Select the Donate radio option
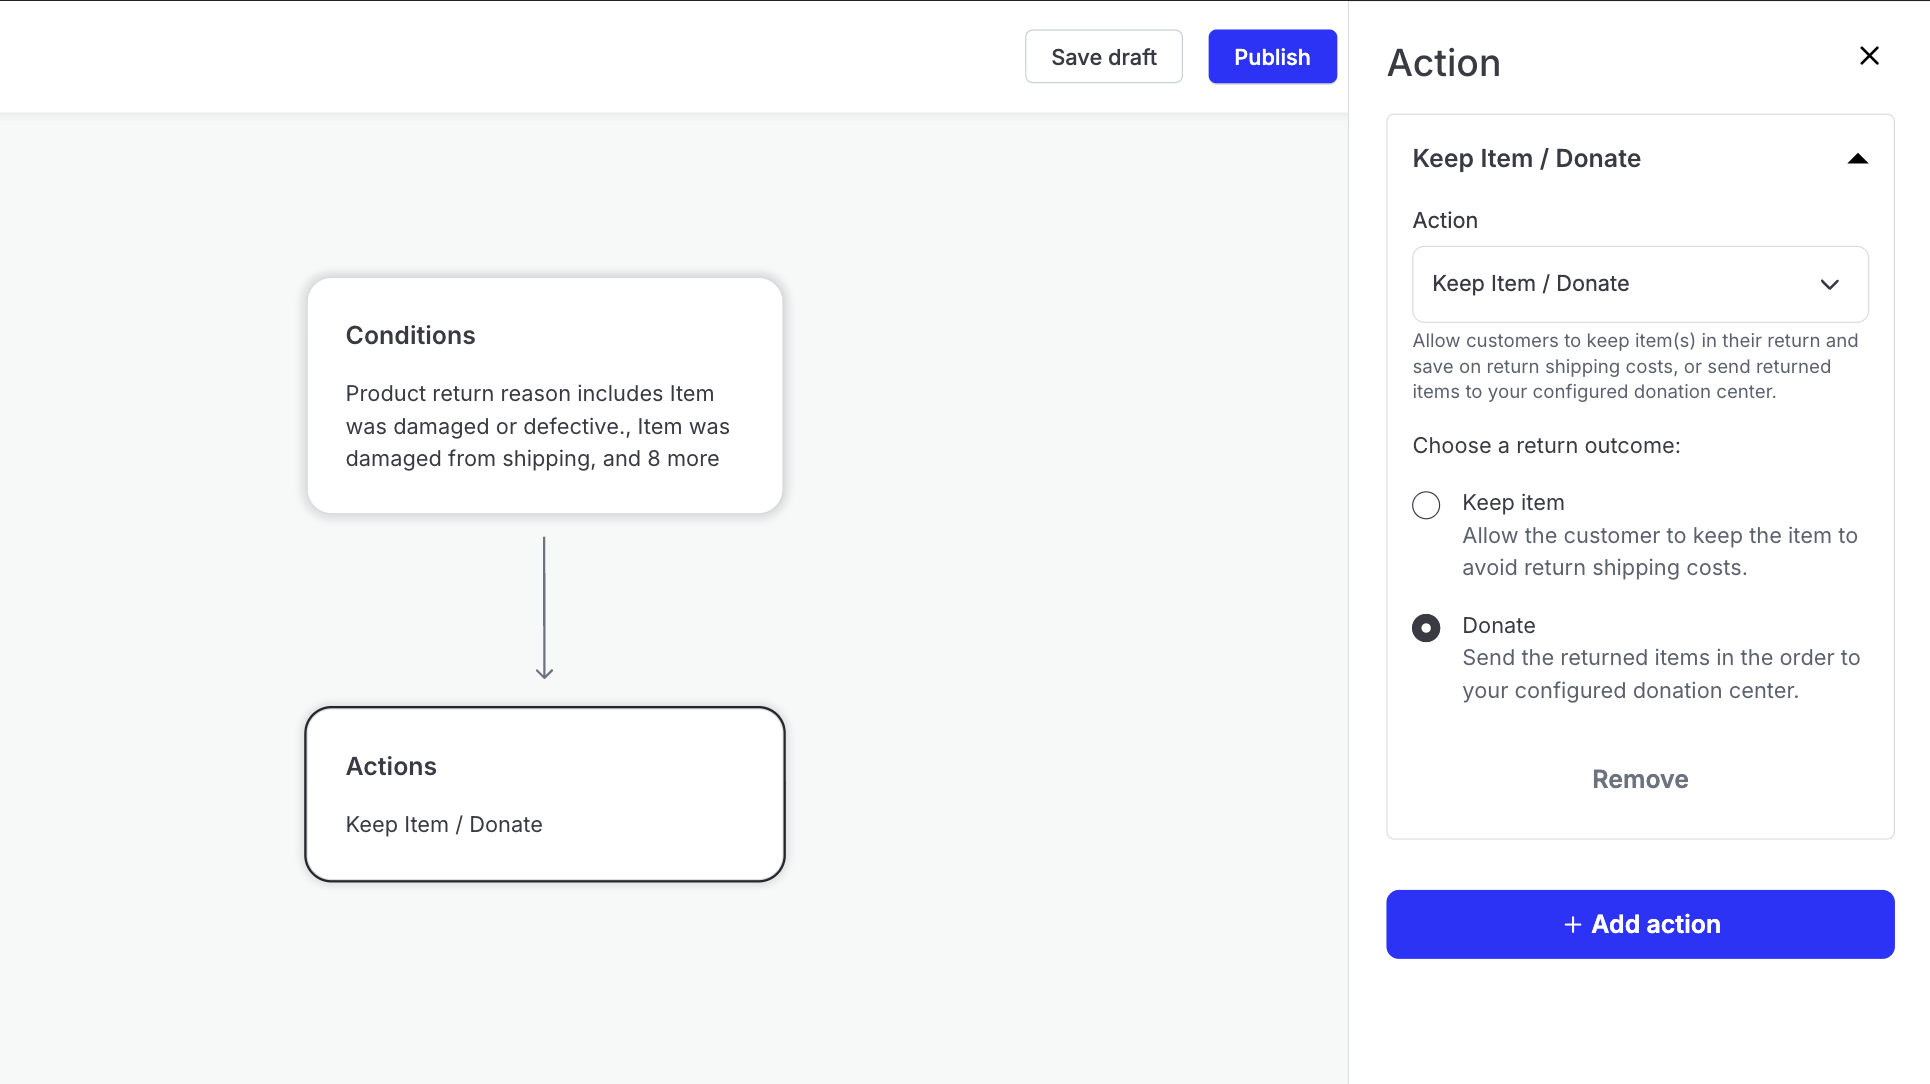Screen dimensions: 1930x1084 (1426, 628)
